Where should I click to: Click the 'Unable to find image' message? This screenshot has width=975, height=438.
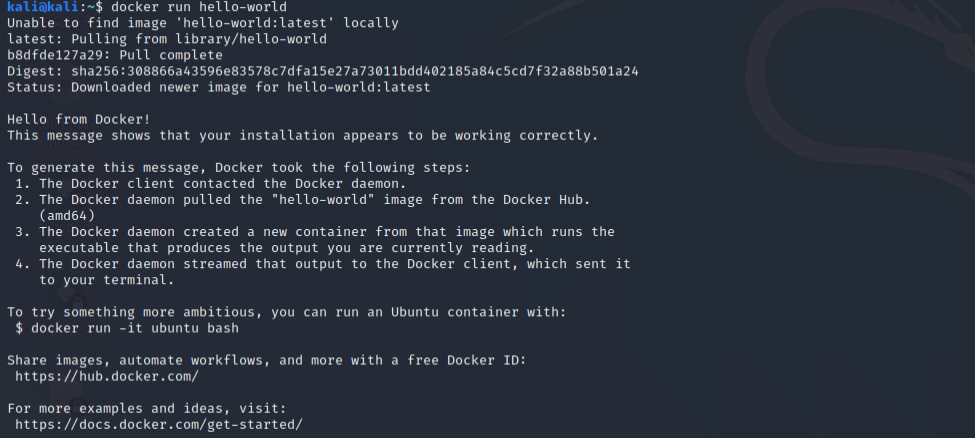tap(203, 24)
